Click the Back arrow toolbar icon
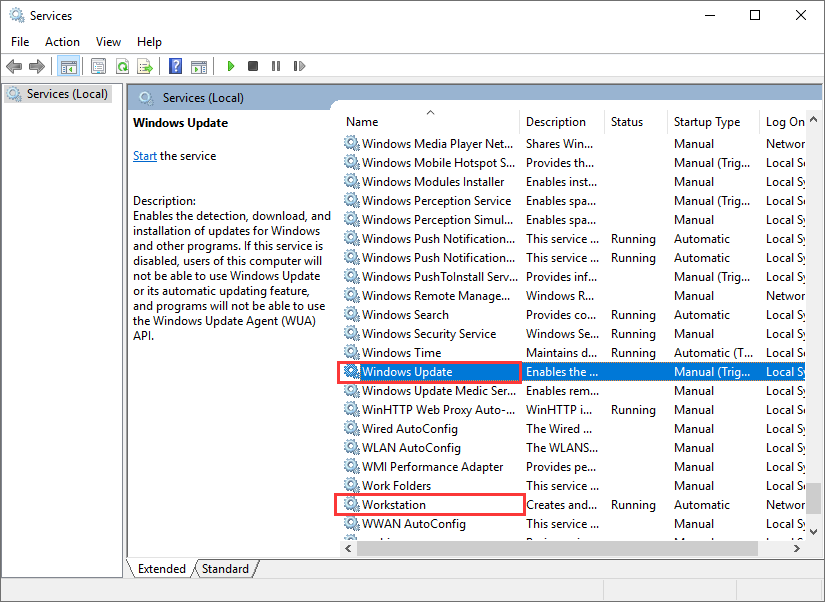Screen dimensions: 825x602 pos(14,66)
